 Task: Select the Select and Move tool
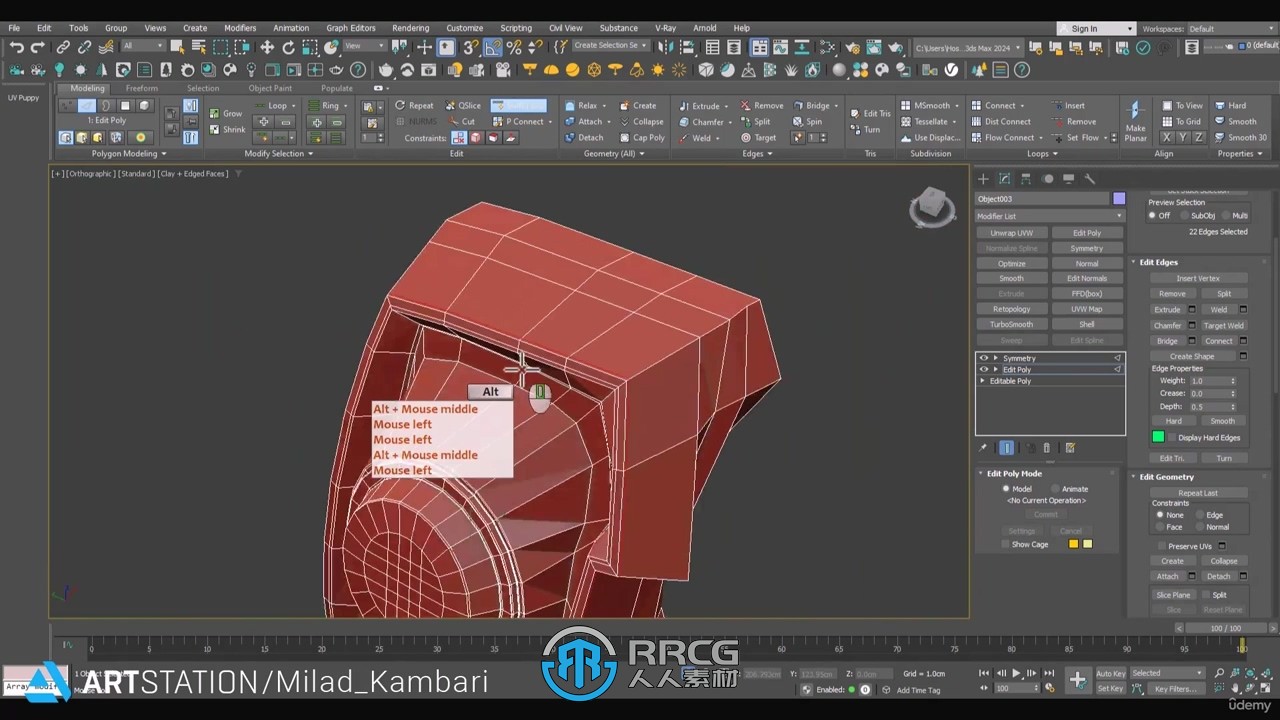pos(267,47)
